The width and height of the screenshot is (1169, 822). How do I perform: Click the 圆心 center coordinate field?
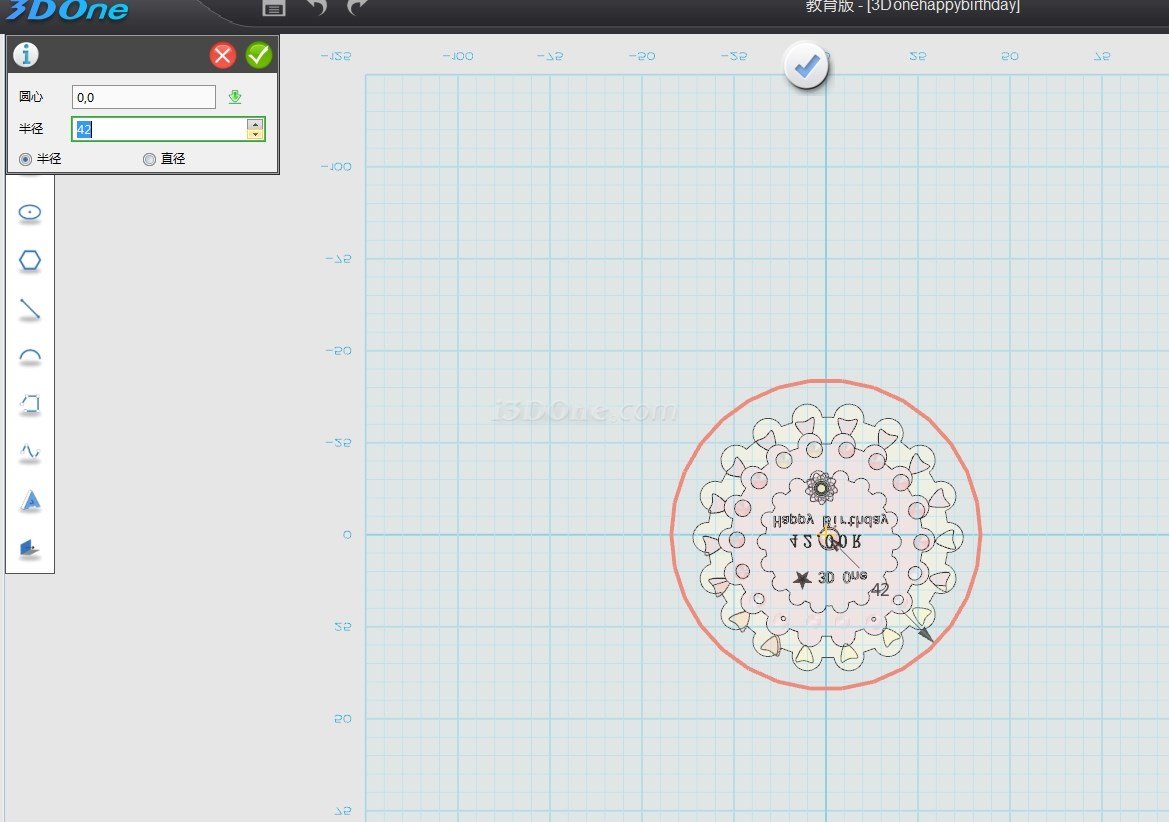pyautogui.click(x=144, y=97)
